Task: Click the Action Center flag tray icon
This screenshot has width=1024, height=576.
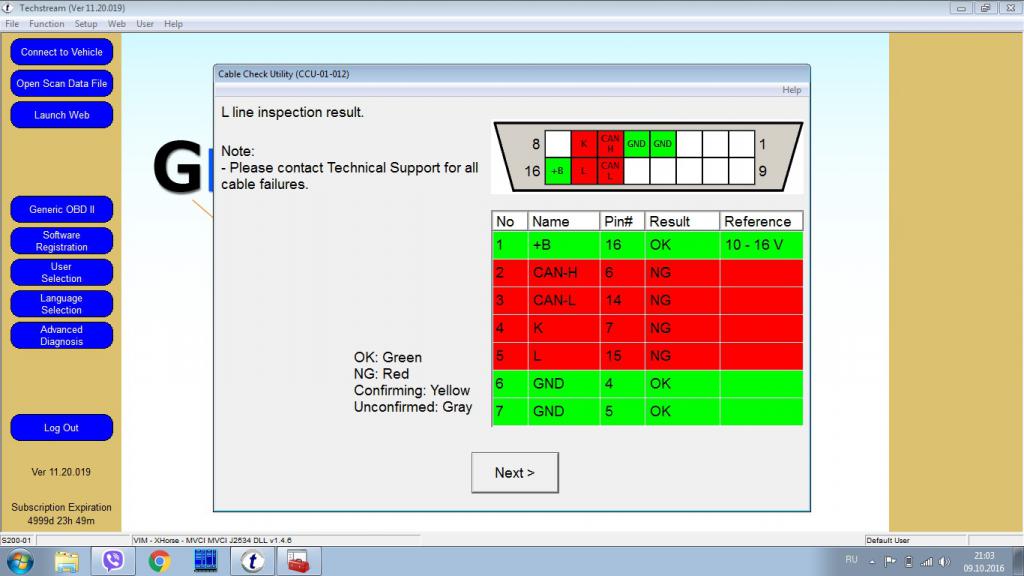Action: (x=890, y=561)
